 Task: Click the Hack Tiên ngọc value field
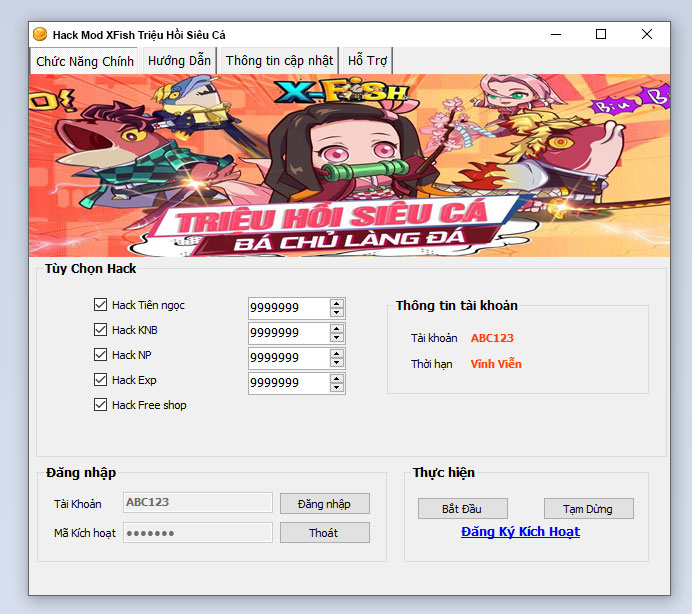pyautogui.click(x=289, y=308)
